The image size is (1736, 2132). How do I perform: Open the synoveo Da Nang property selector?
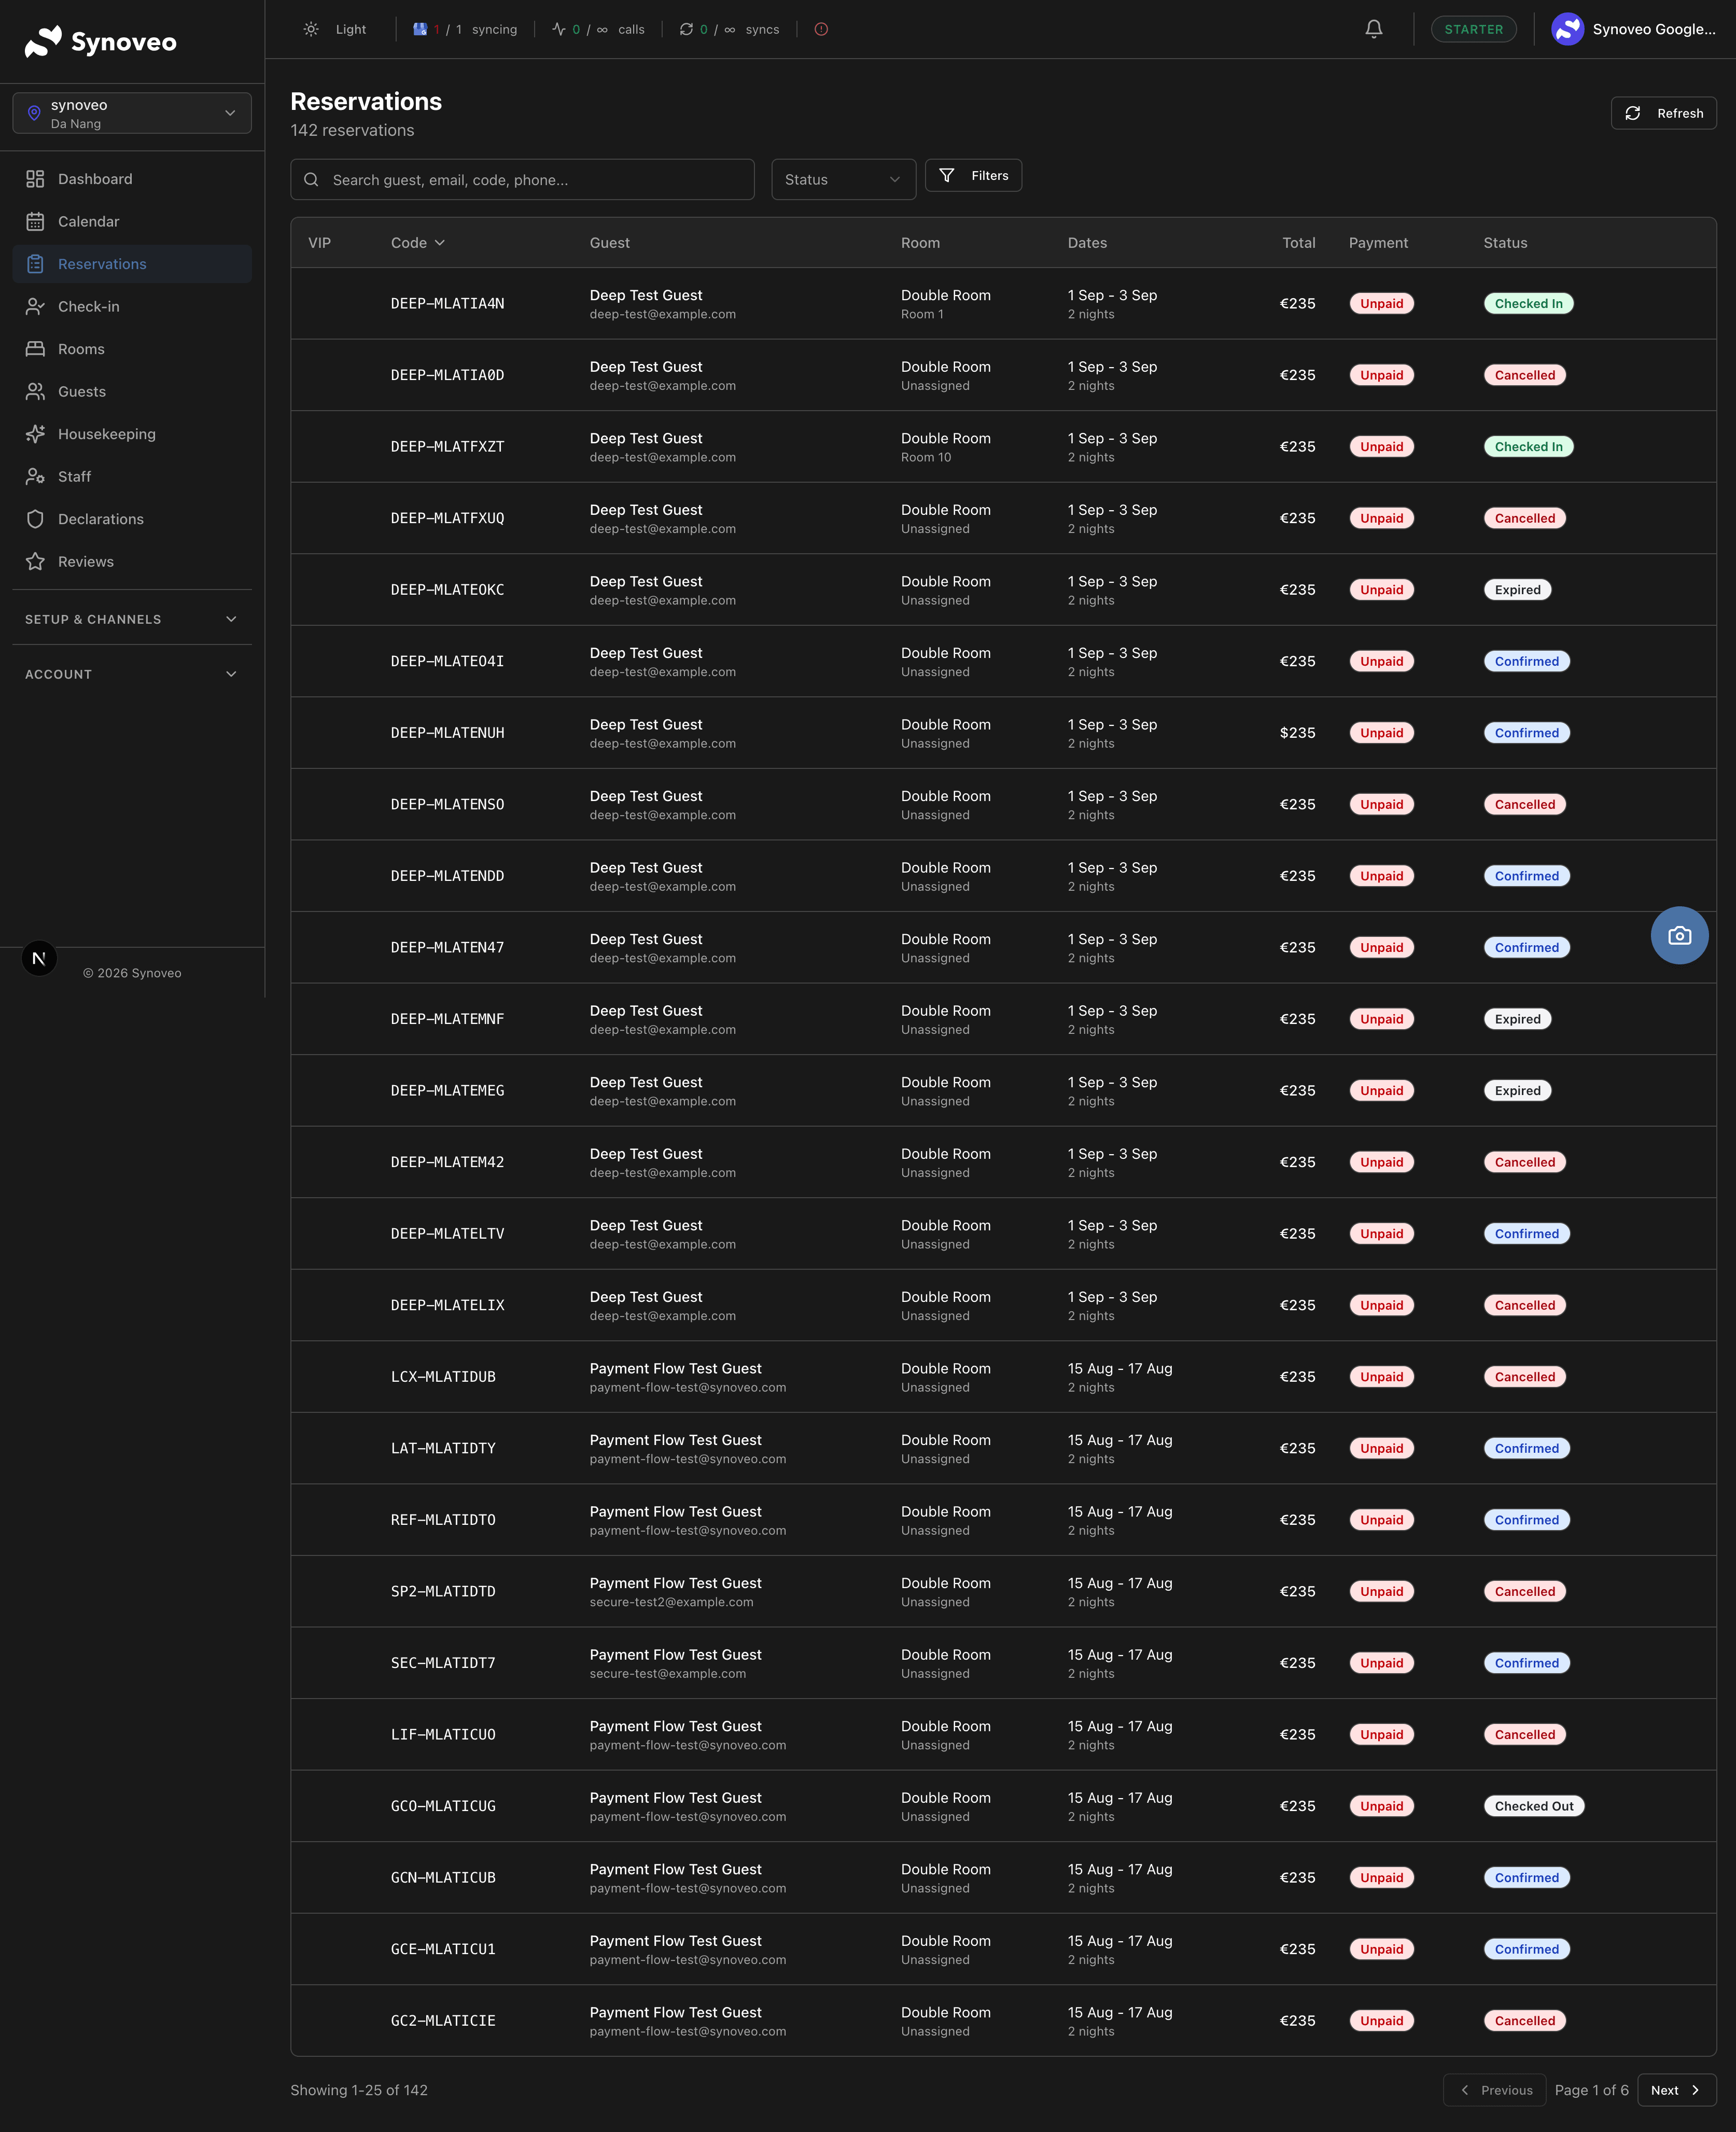[x=131, y=113]
